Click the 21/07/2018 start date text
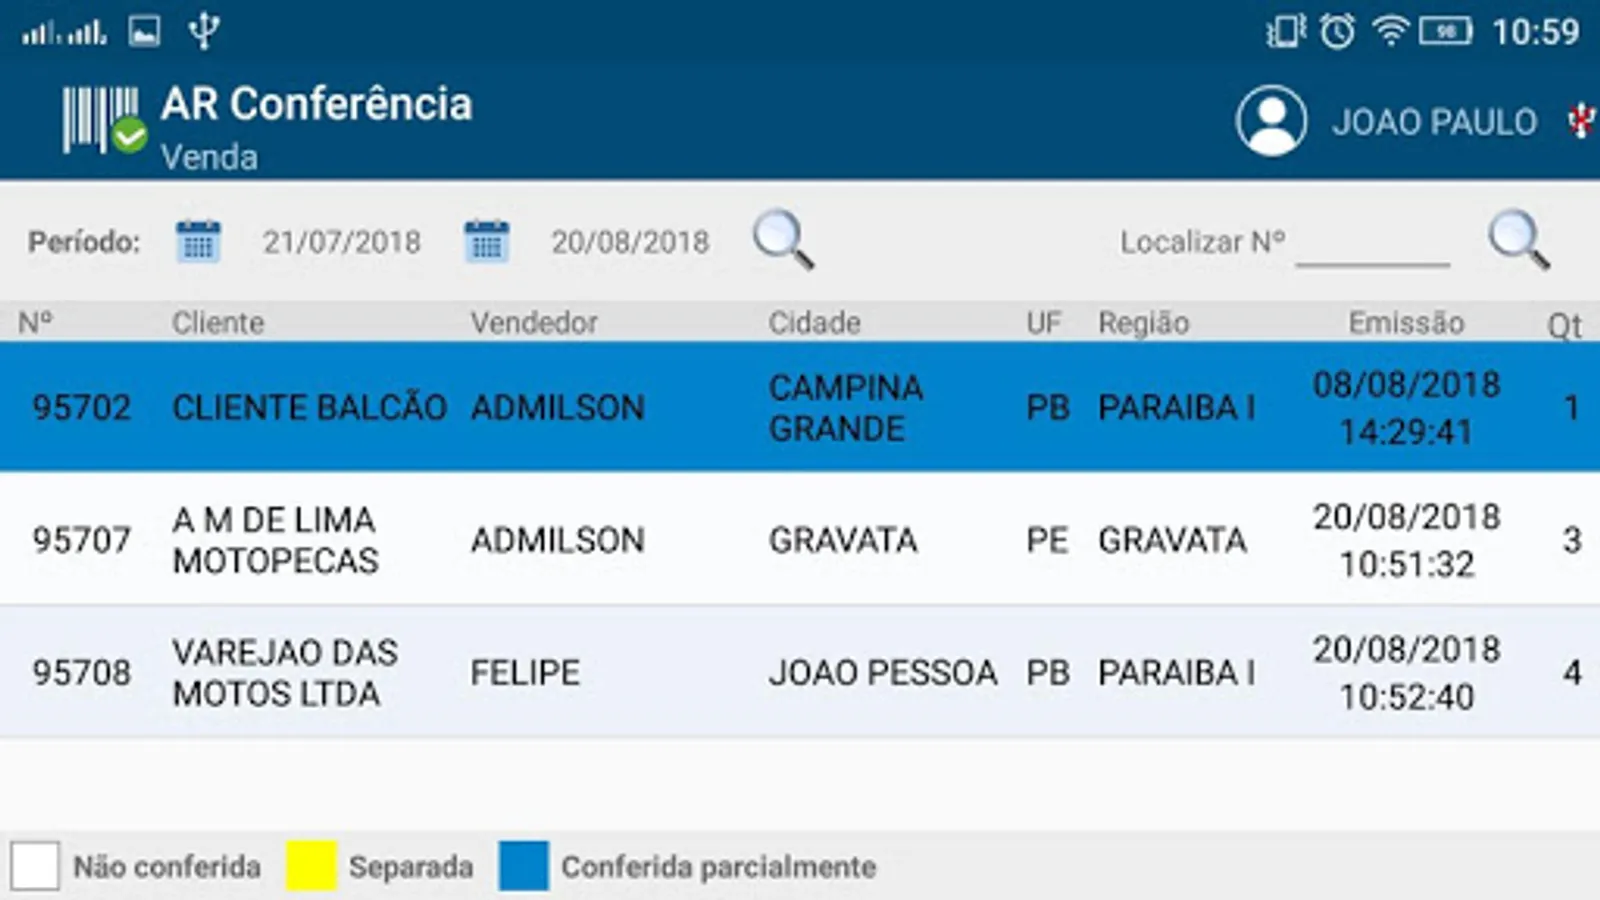The image size is (1600, 900). click(x=342, y=242)
